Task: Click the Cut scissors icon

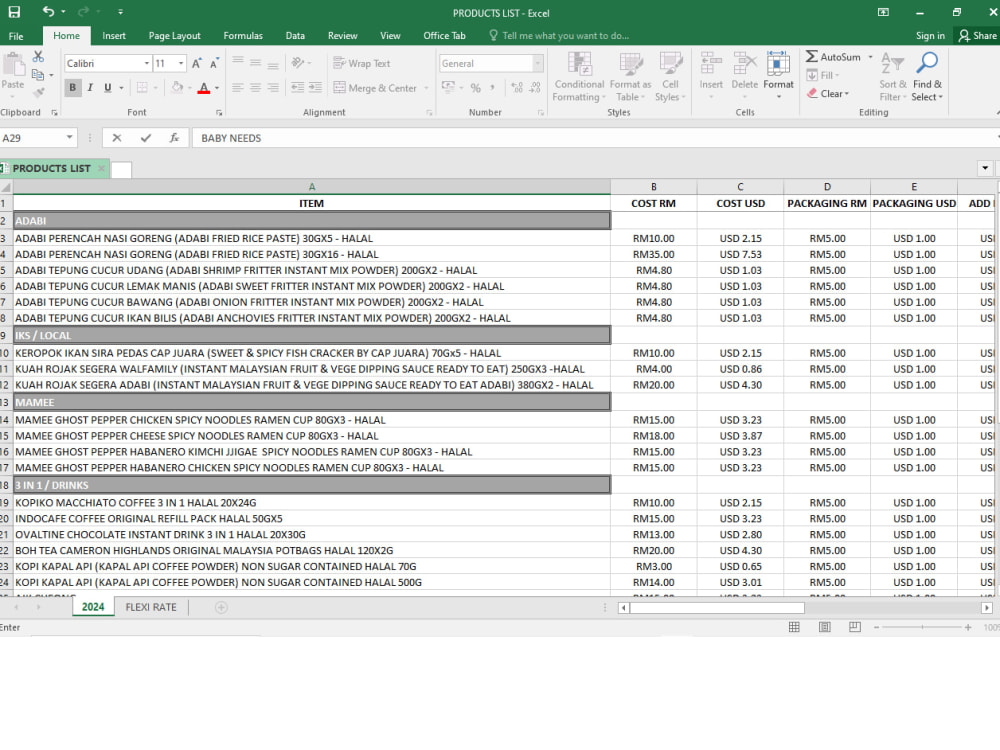Action: click(38, 57)
